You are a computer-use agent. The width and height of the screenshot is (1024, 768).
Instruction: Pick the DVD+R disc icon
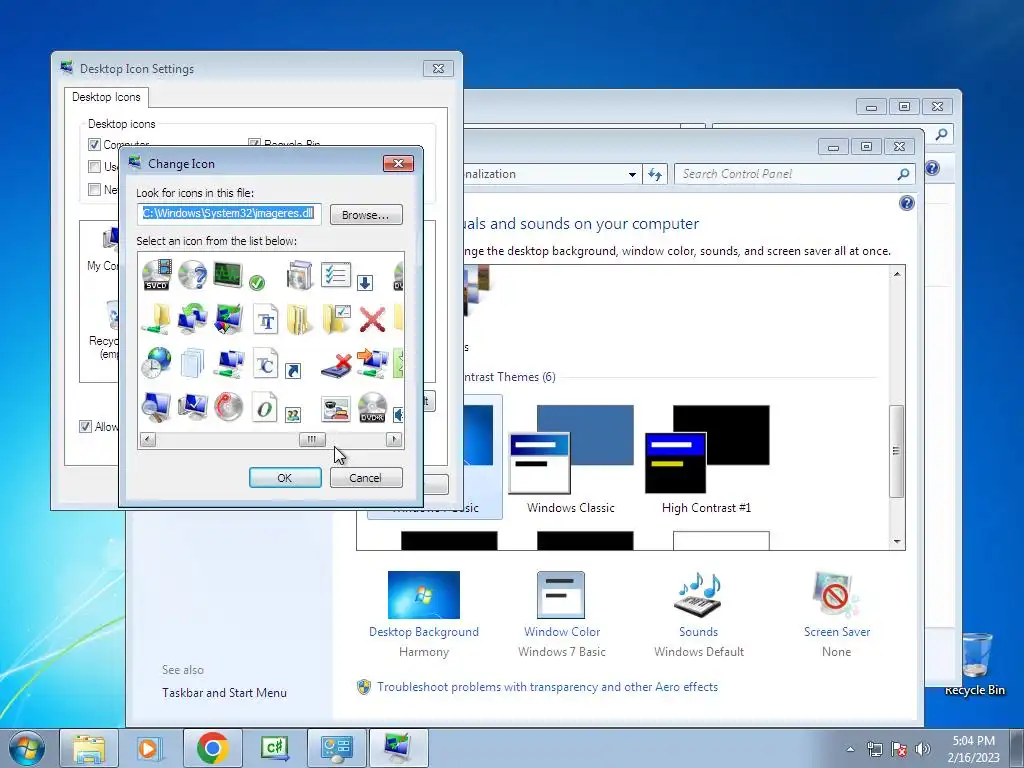(x=372, y=408)
